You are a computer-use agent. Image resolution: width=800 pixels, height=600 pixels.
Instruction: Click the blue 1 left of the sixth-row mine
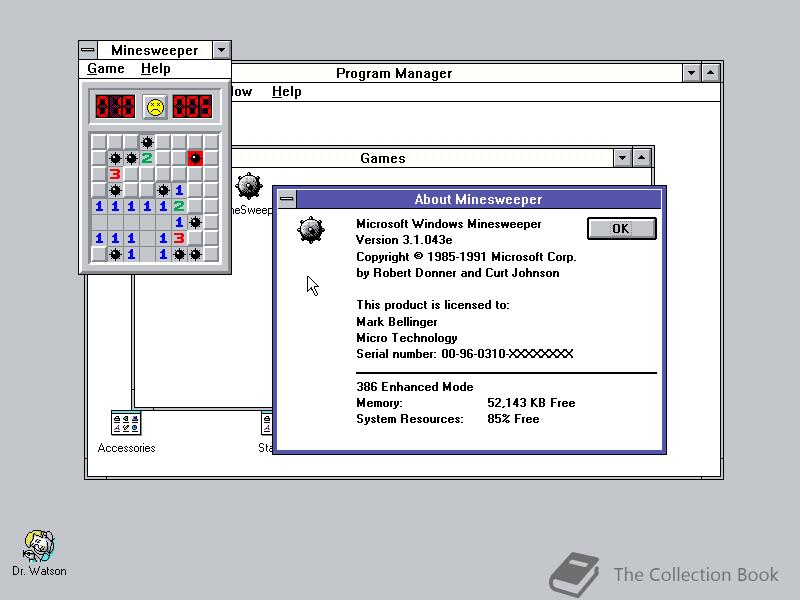click(179, 222)
